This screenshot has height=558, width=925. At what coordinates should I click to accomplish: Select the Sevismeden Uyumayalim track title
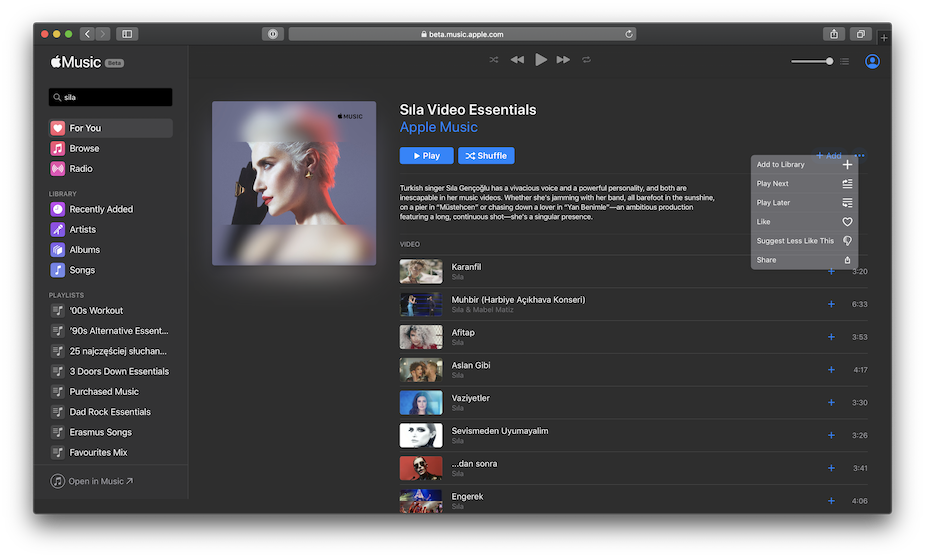point(500,431)
